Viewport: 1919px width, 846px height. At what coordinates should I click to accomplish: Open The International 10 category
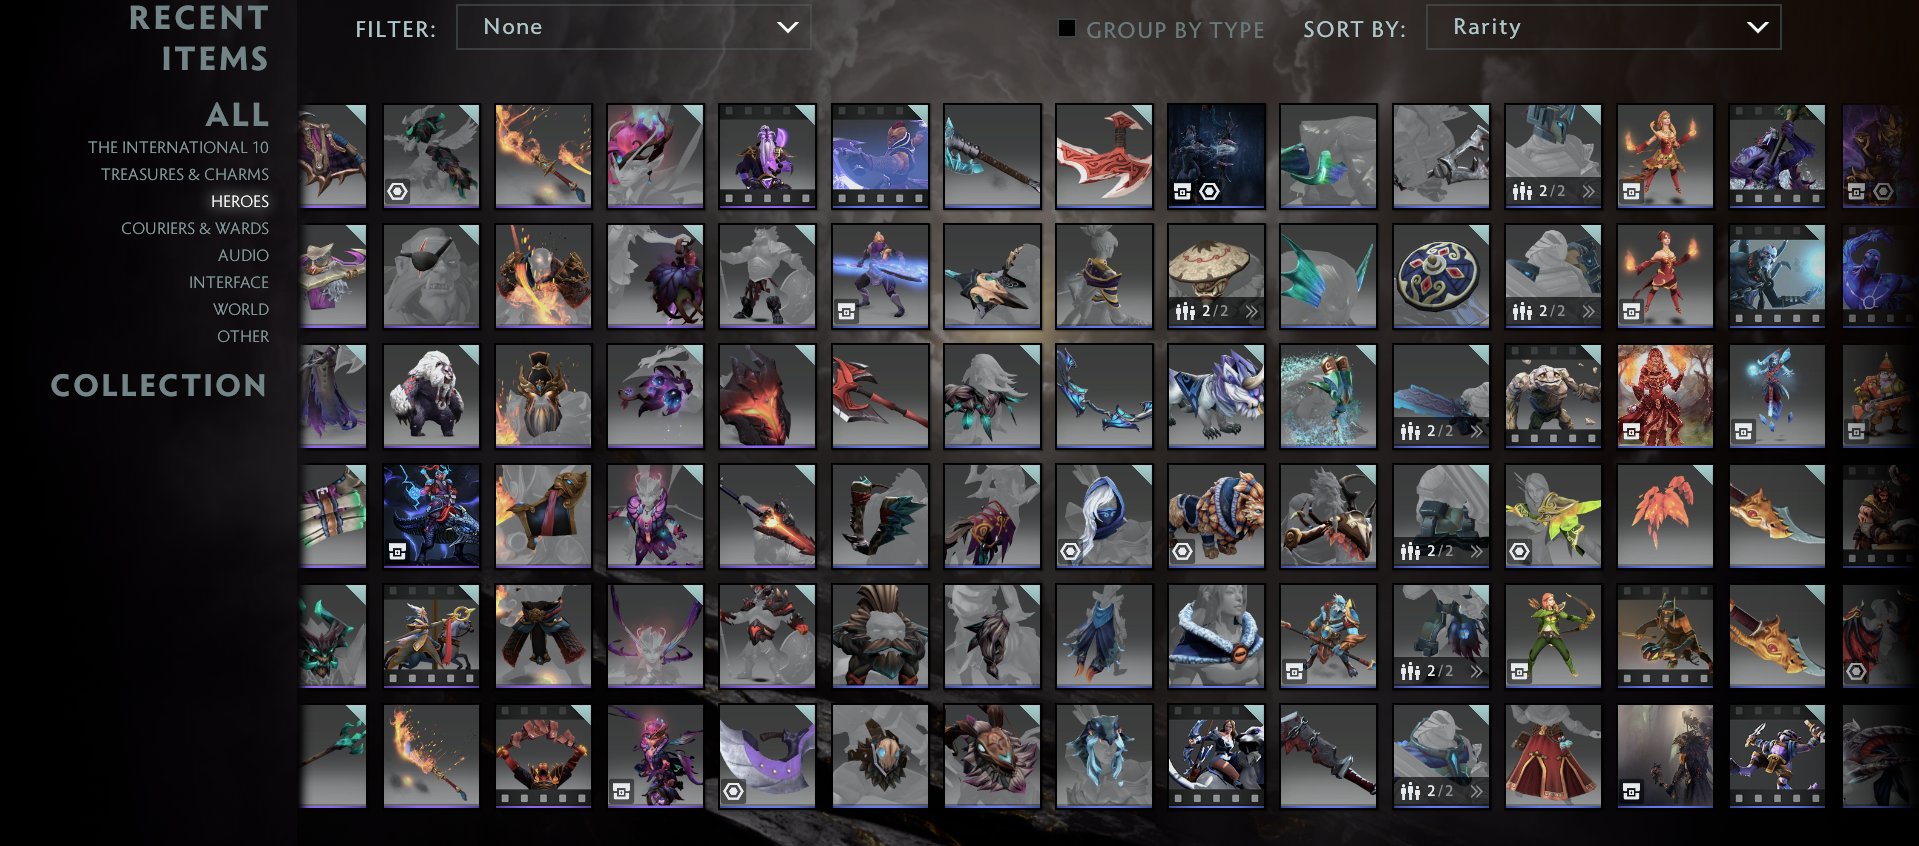[x=178, y=147]
